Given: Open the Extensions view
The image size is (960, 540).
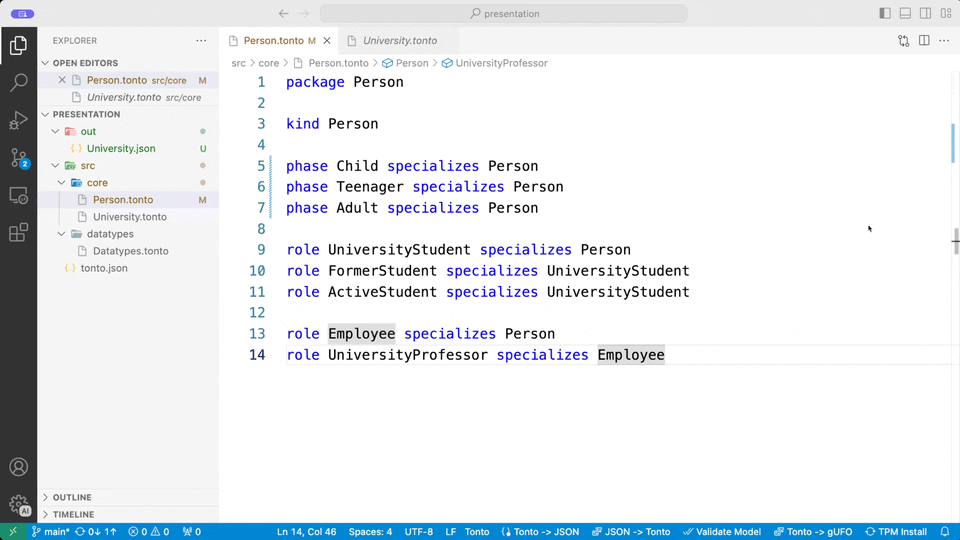Looking at the screenshot, I should [18, 233].
